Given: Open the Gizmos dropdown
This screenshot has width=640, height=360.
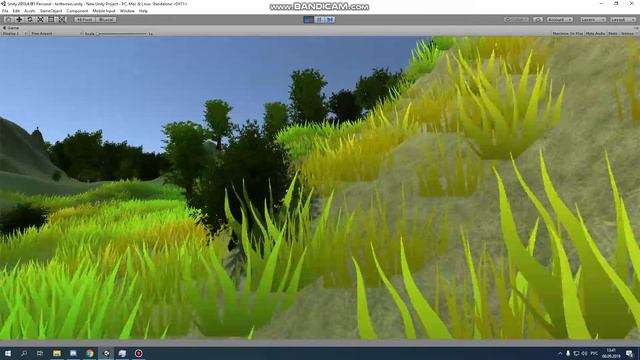Looking at the screenshot, I should (x=628, y=33).
